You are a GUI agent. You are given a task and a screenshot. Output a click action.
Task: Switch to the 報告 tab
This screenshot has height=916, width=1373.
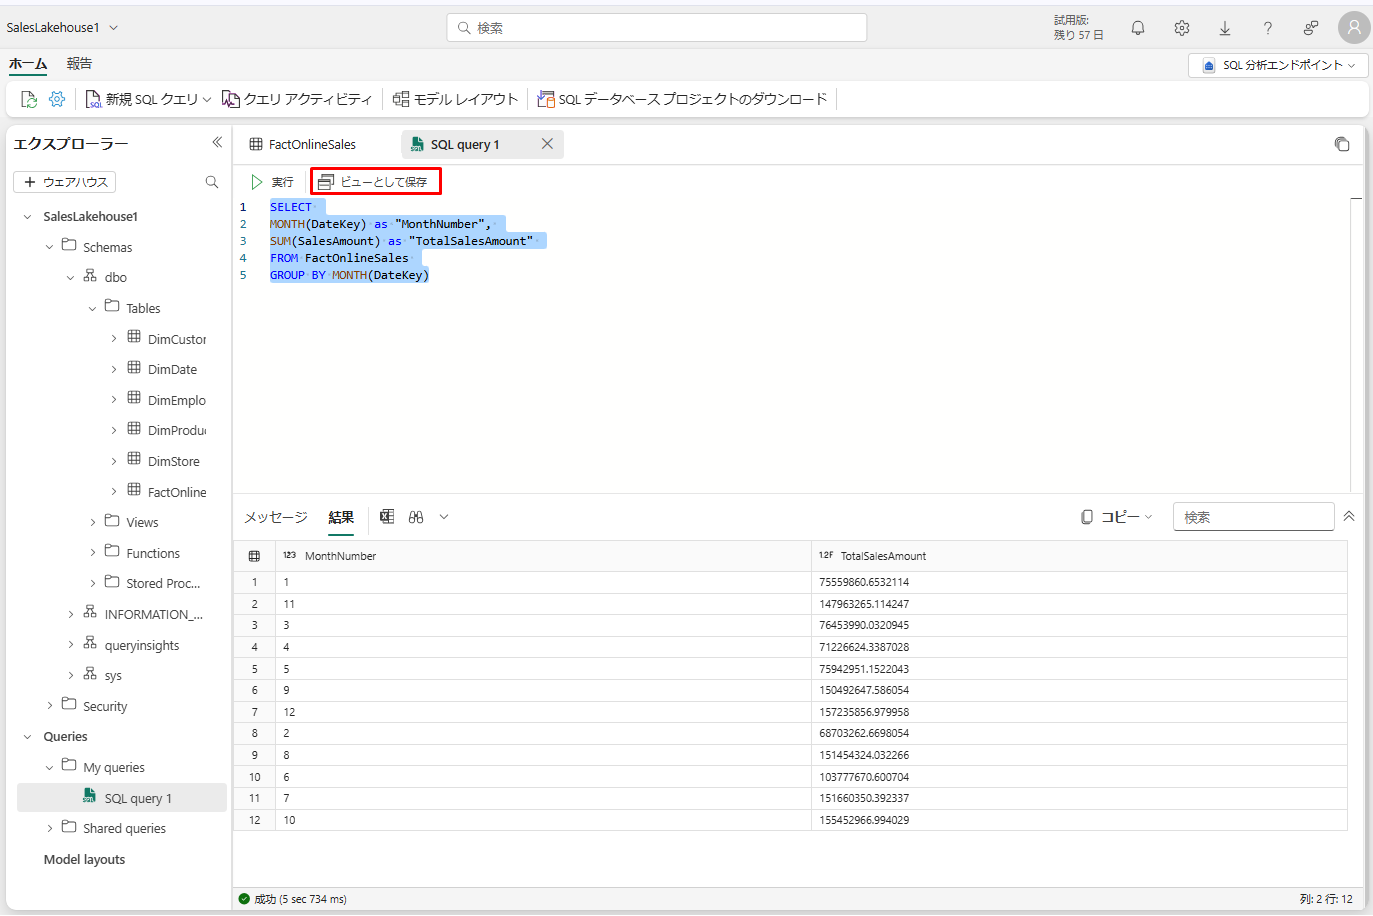coord(79,64)
